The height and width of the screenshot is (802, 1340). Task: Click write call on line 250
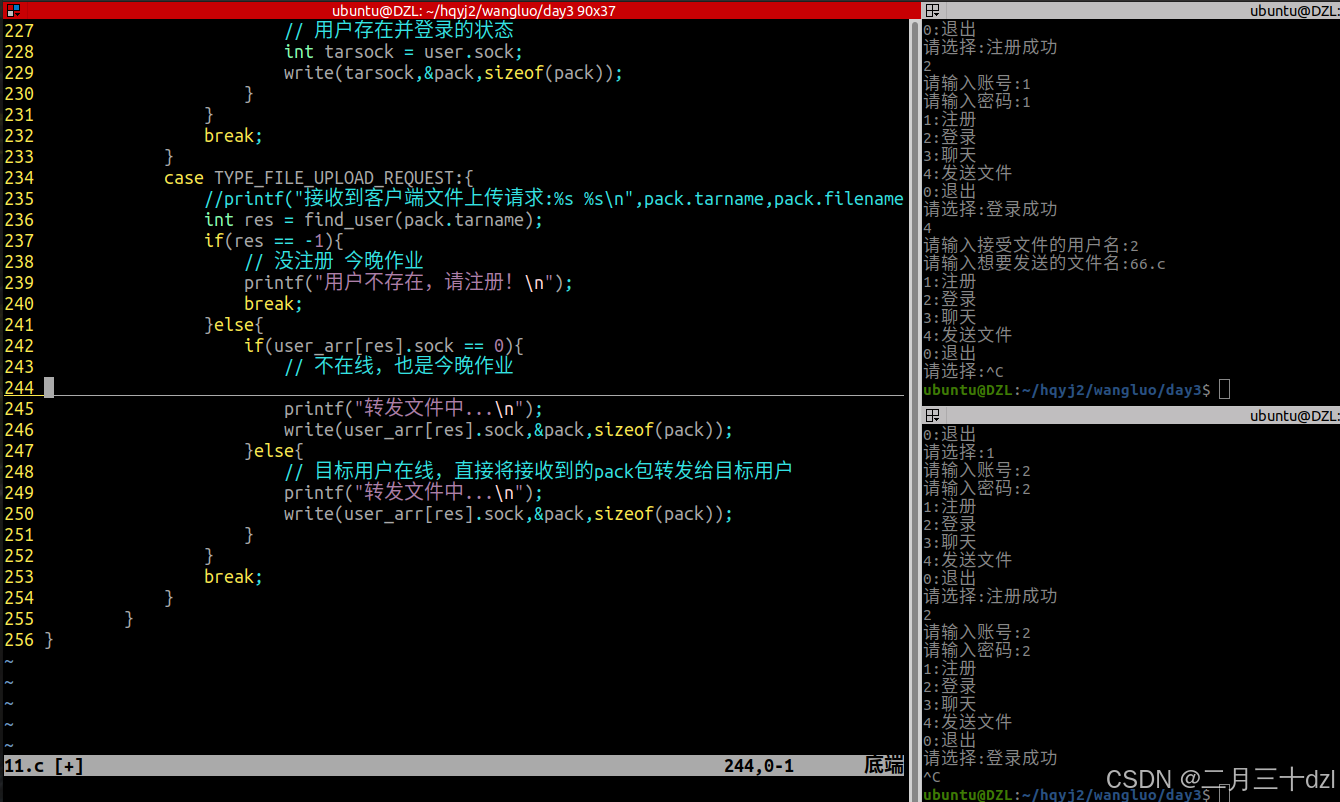(508, 514)
